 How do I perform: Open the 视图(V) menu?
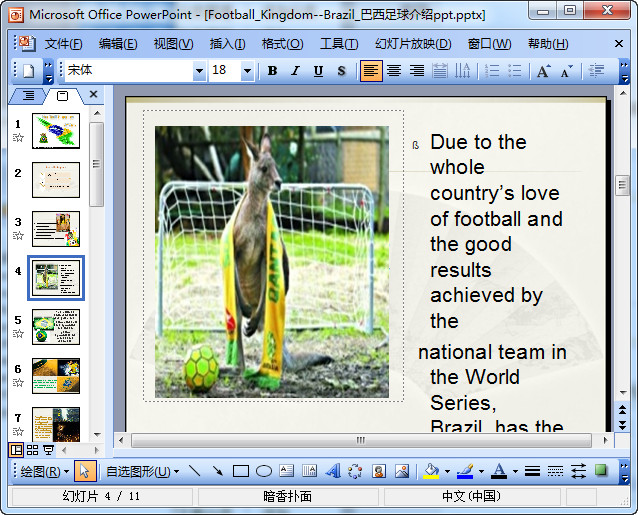[173, 44]
